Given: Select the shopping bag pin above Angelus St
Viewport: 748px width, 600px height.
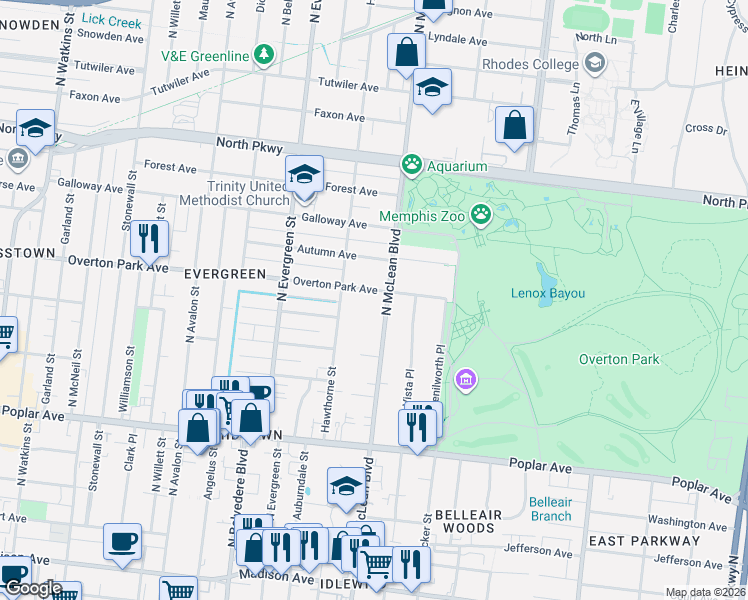Looking at the screenshot, I should [197, 431].
